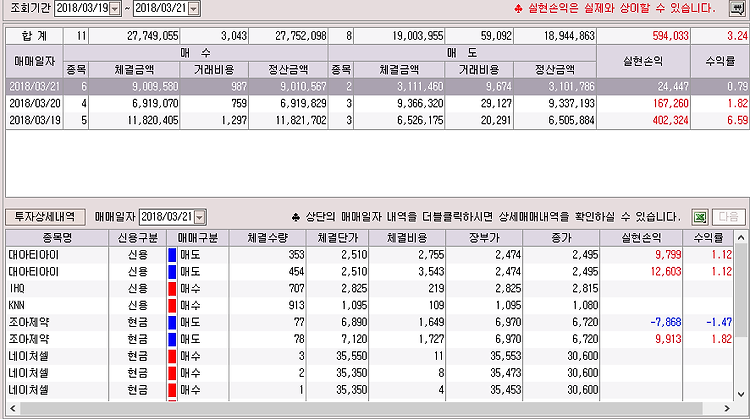The width and height of the screenshot is (750, 419).
Task: Open the 매매일자 2018/03/21 date dropdown
Action: pyautogui.click(x=199, y=217)
